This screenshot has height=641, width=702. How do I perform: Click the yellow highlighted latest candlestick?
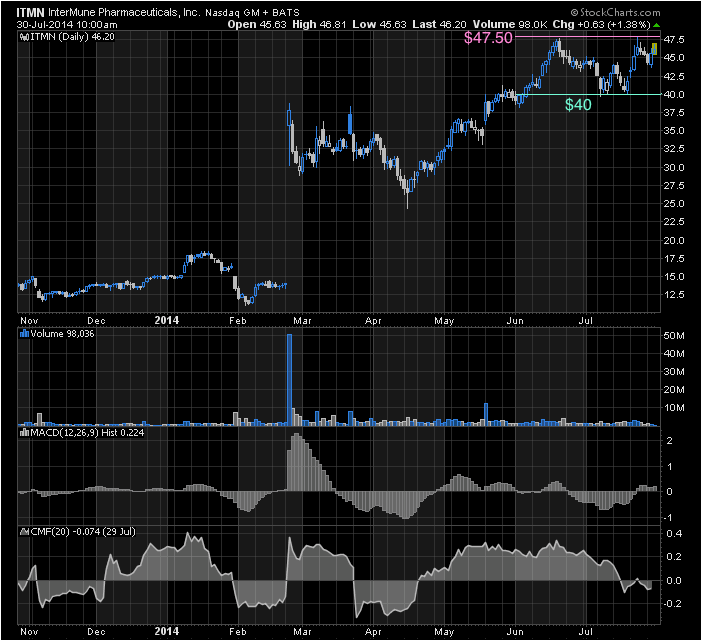pyautogui.click(x=655, y=49)
